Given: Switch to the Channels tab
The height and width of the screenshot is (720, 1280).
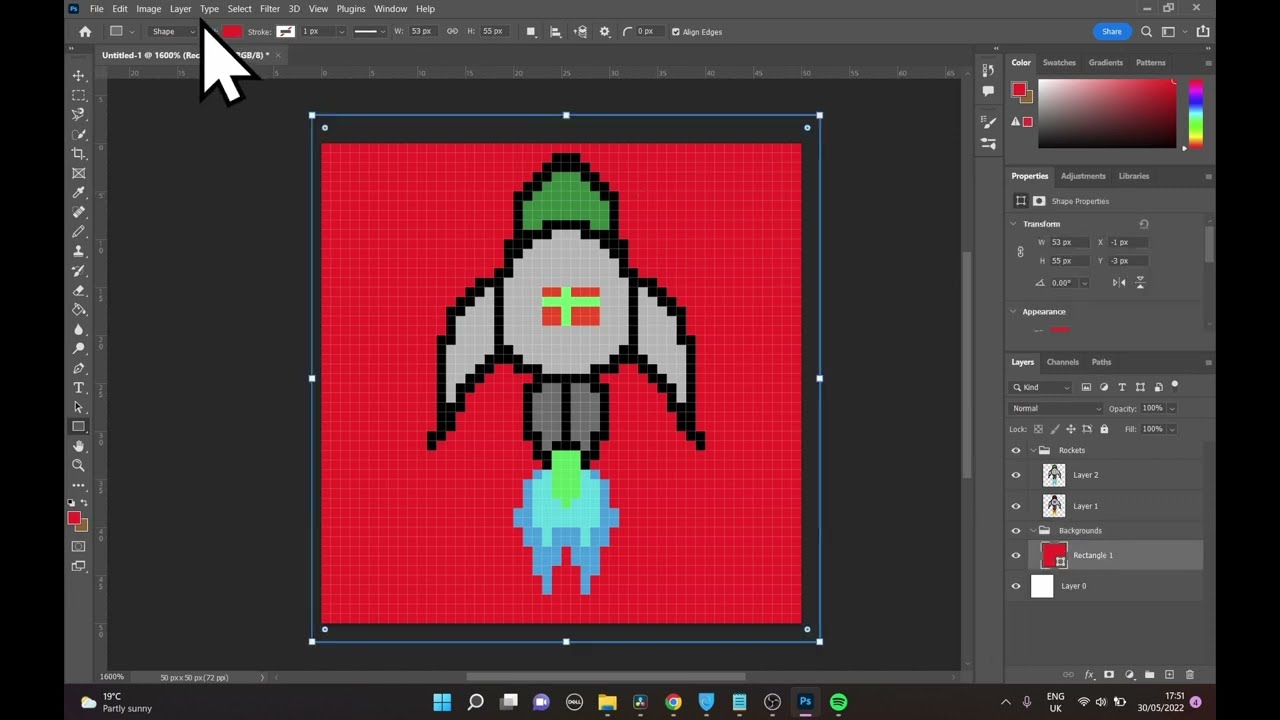Looking at the screenshot, I should 1062,362.
